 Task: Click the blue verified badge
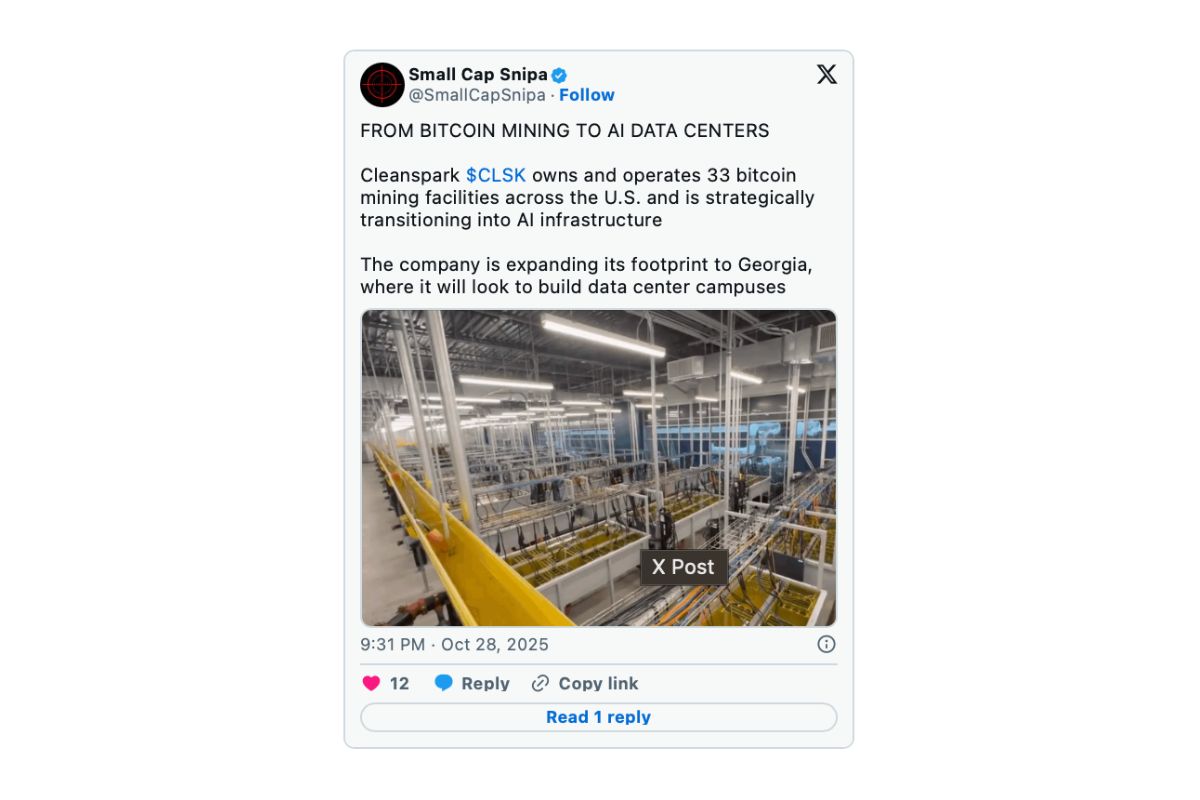pyautogui.click(x=561, y=75)
